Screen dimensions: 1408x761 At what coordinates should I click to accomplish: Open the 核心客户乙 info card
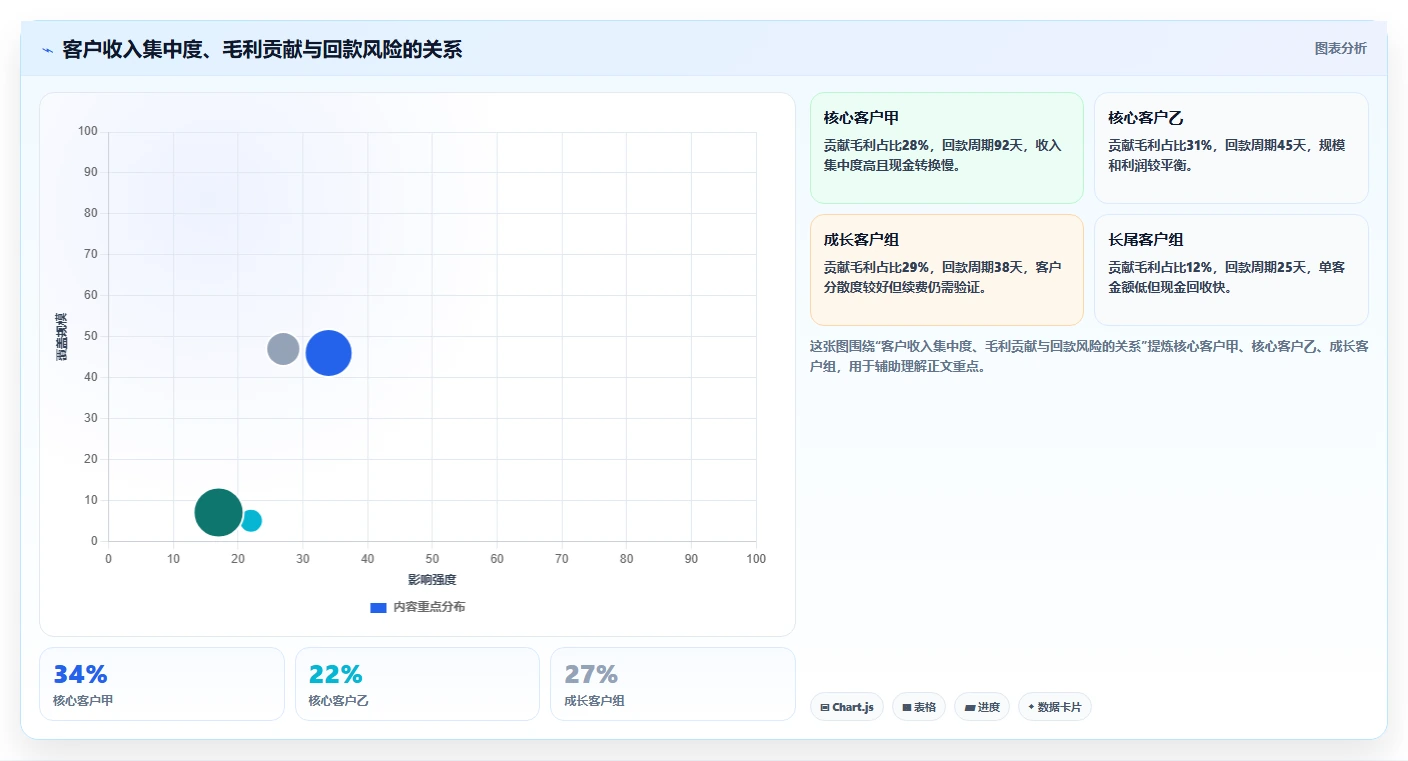click(1231, 148)
